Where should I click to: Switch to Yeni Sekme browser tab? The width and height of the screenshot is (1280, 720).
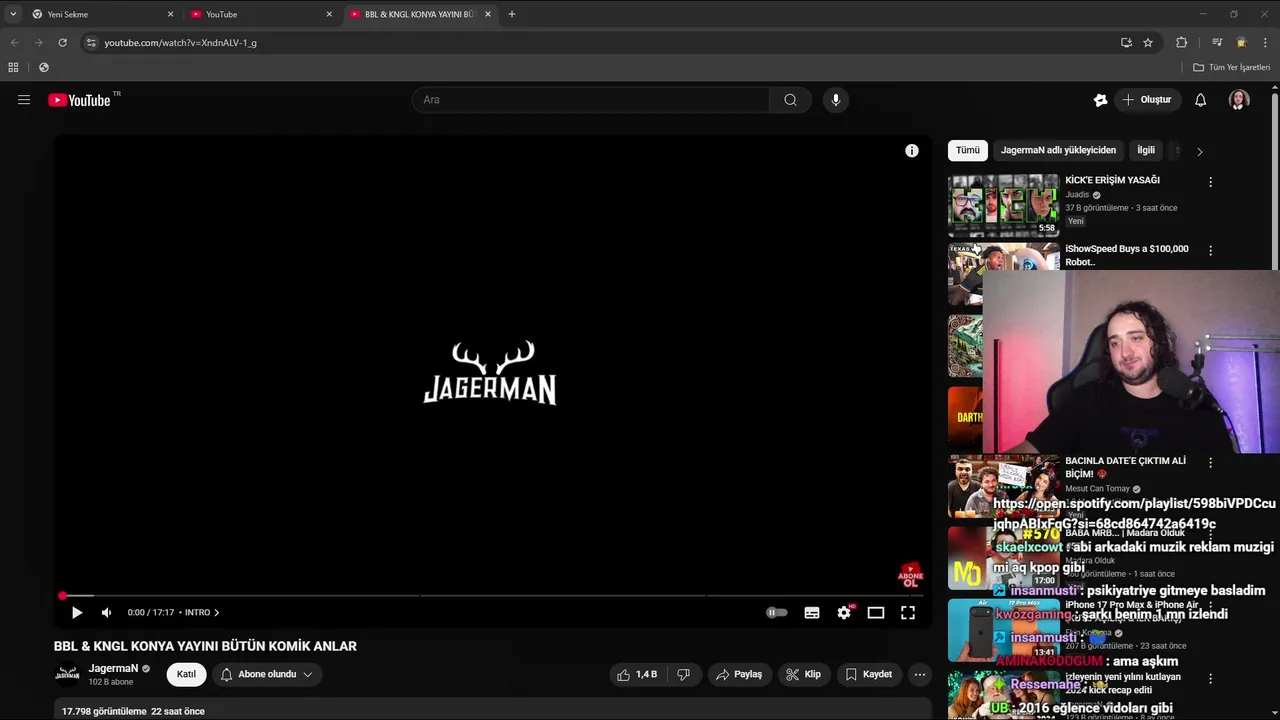(x=100, y=14)
